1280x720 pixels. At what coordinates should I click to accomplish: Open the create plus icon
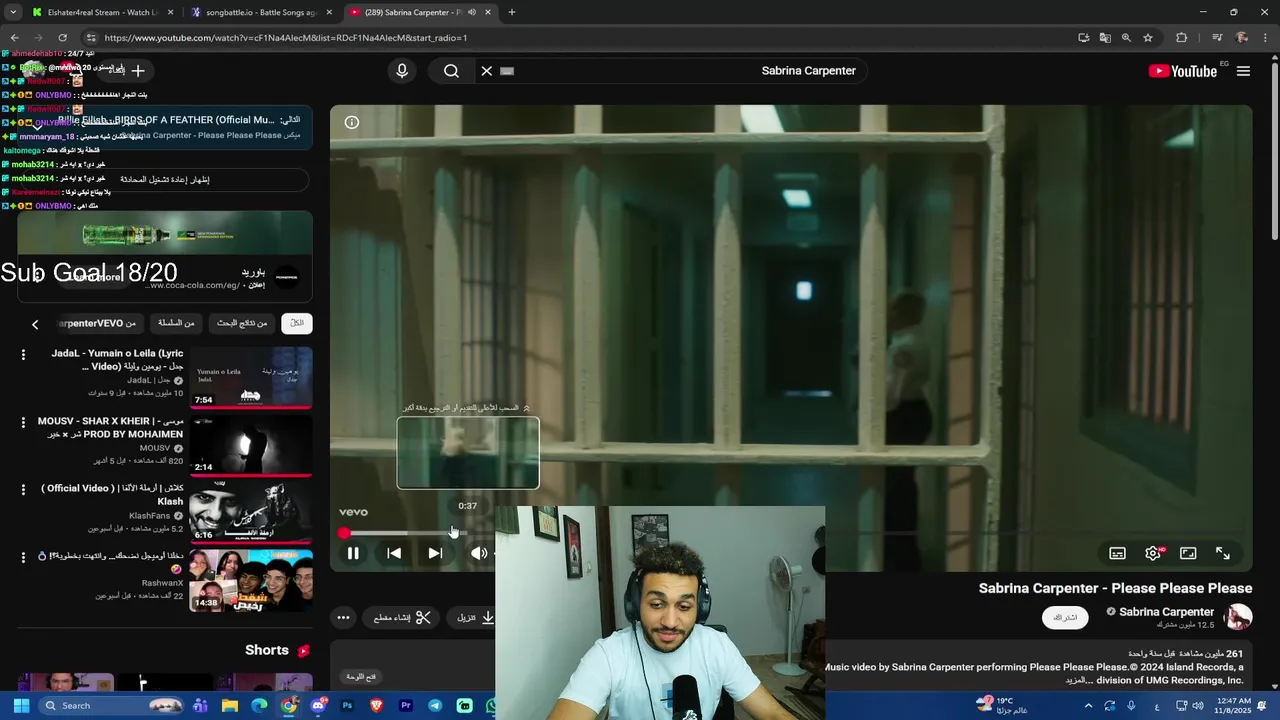coord(138,71)
